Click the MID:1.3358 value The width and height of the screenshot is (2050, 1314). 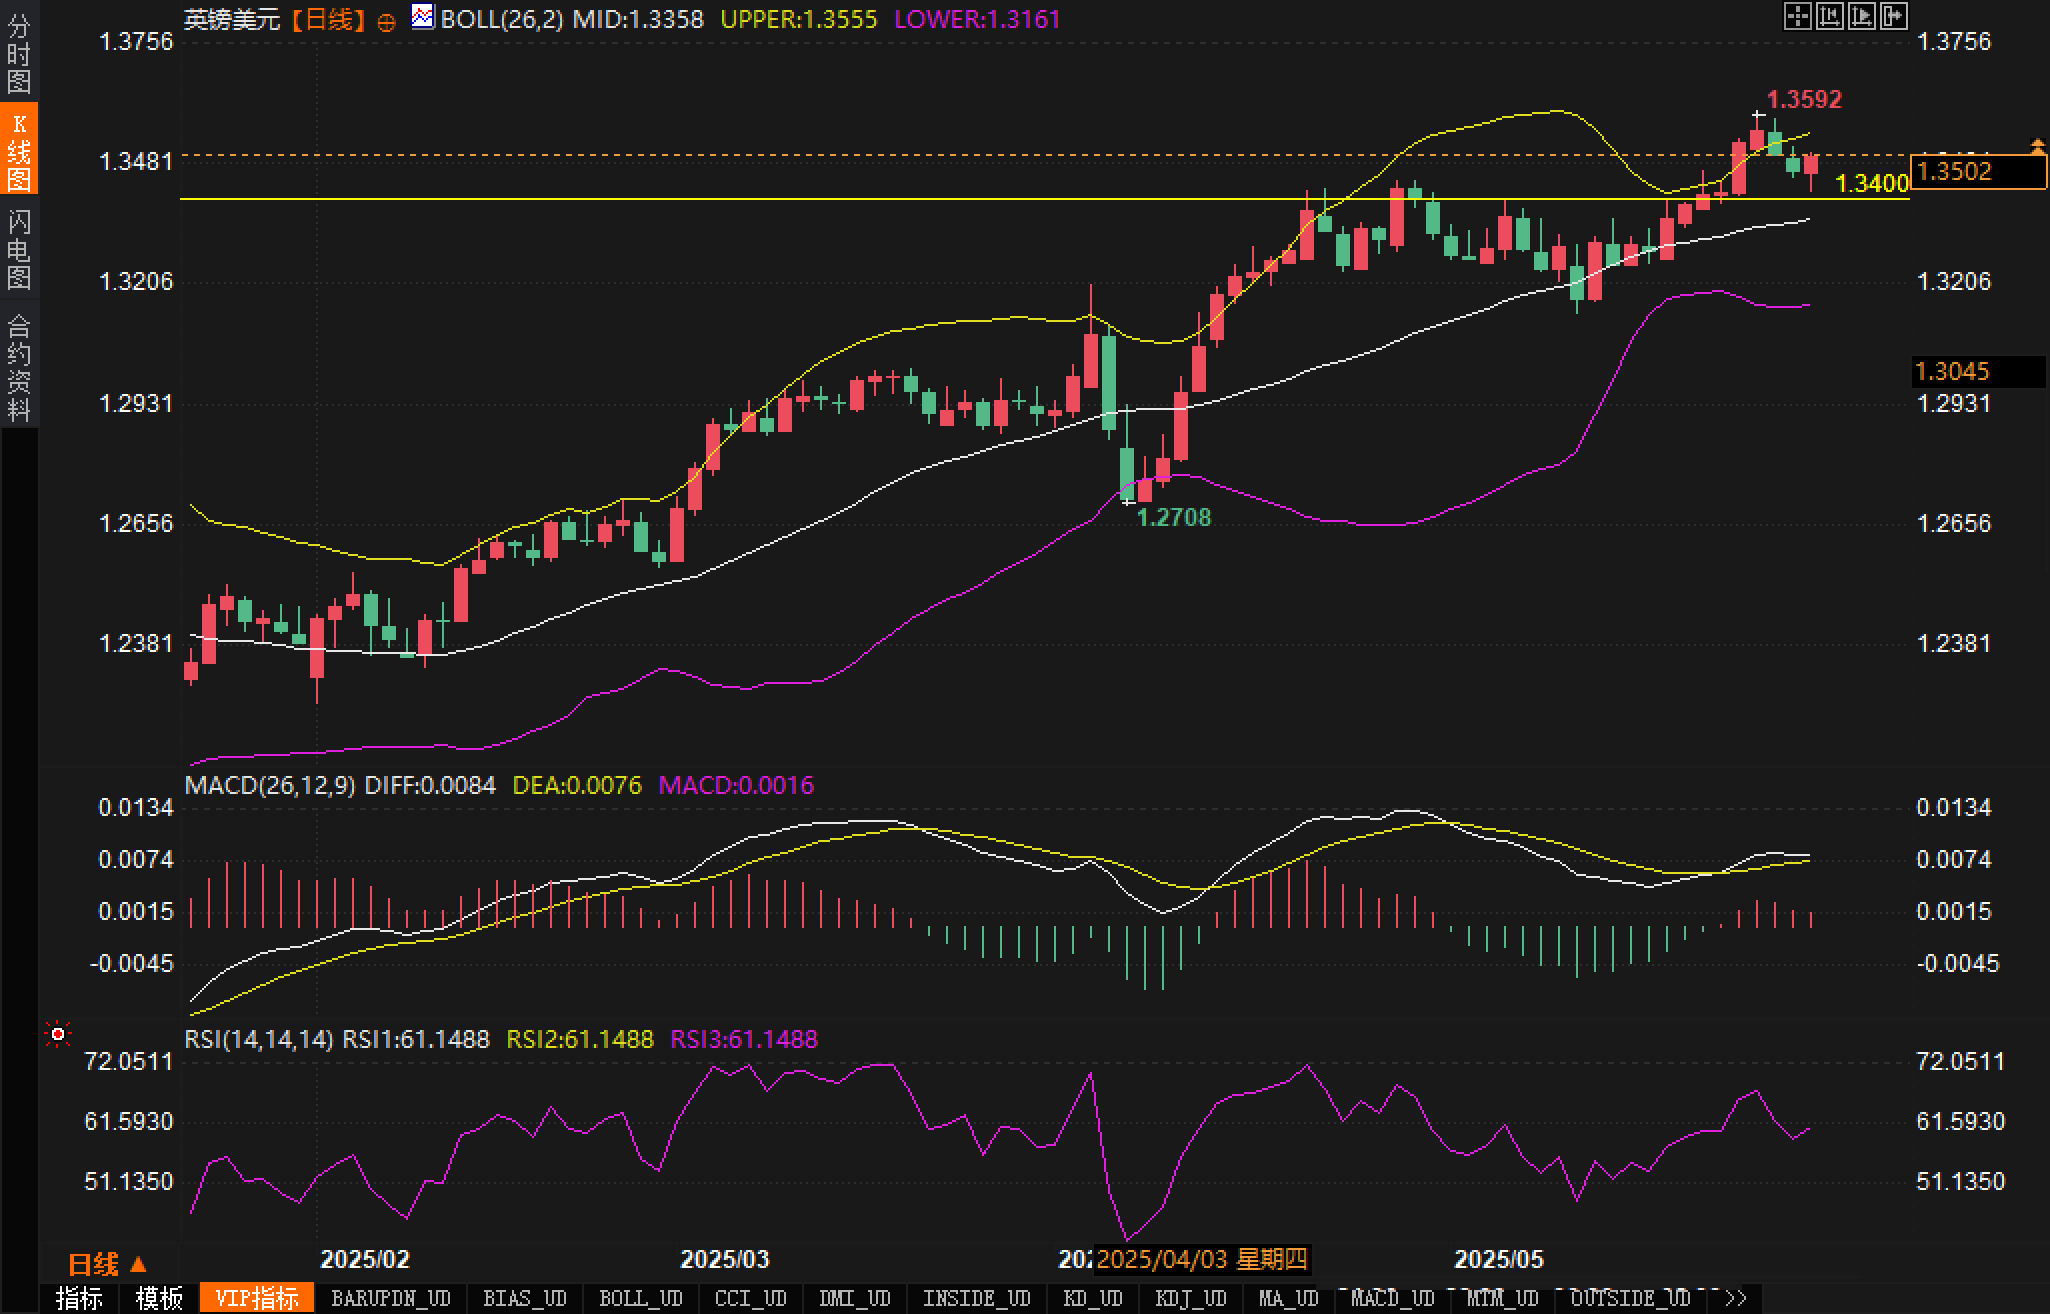click(x=638, y=19)
